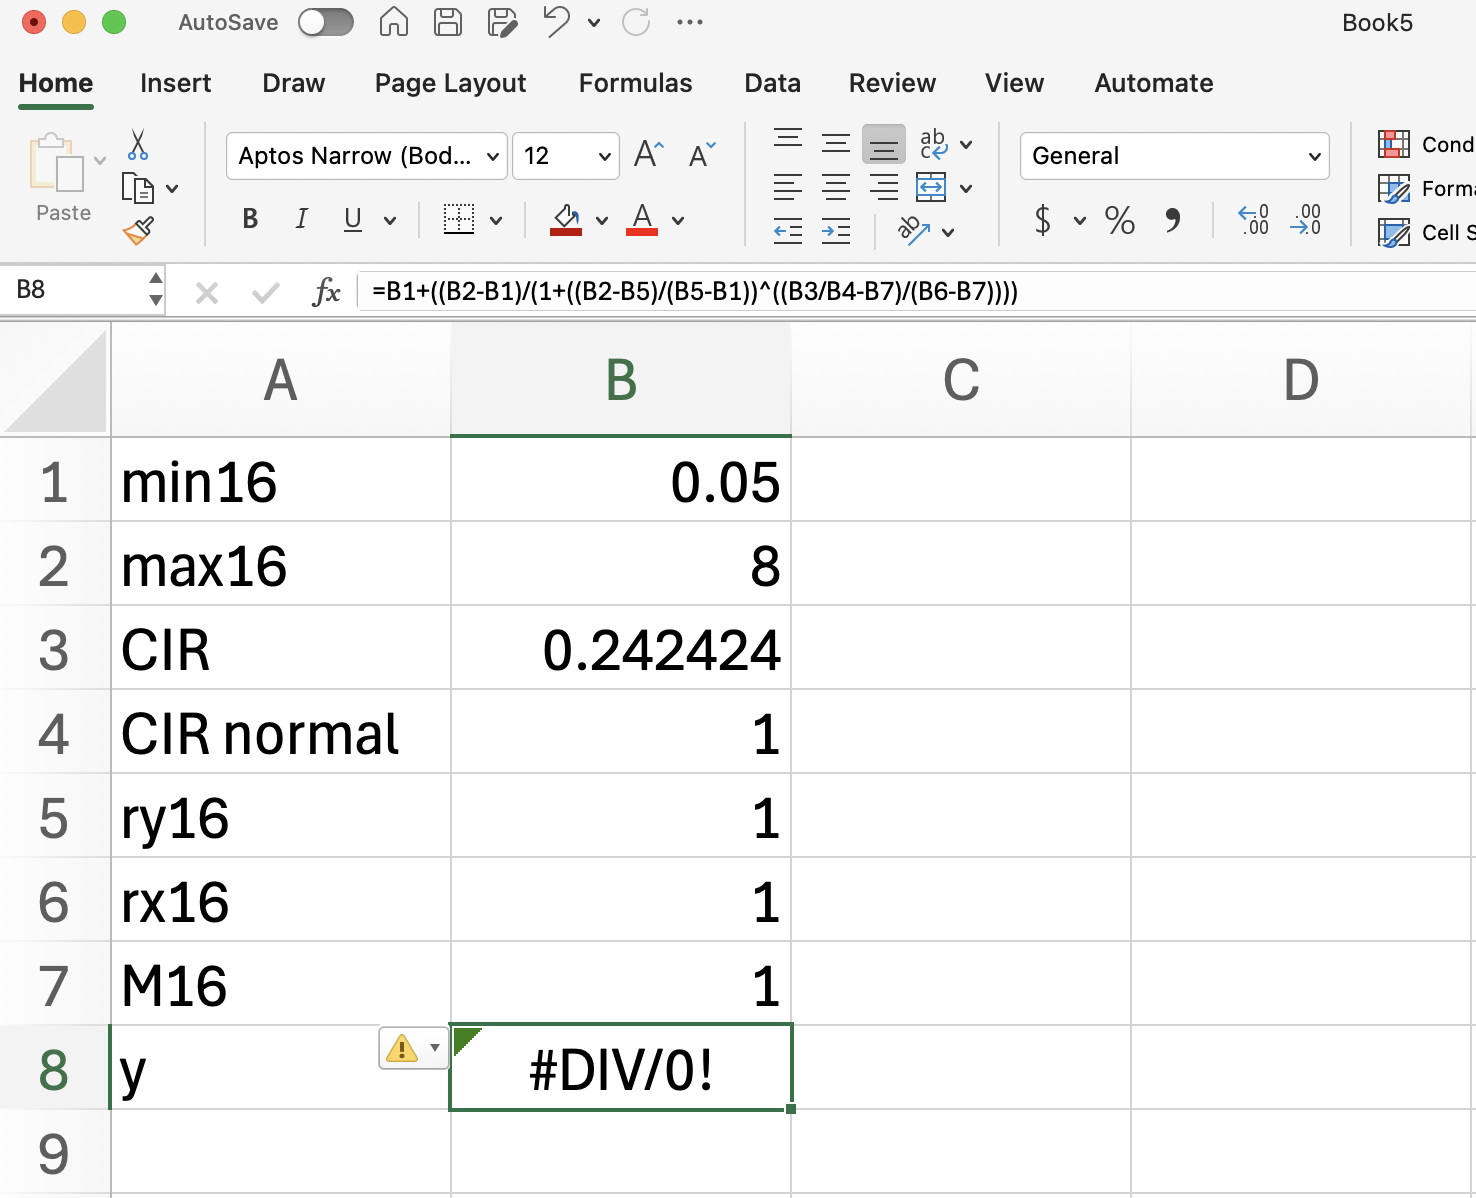This screenshot has height=1198, width=1476.
Task: Expand the Paste options arrow
Action: (100, 161)
